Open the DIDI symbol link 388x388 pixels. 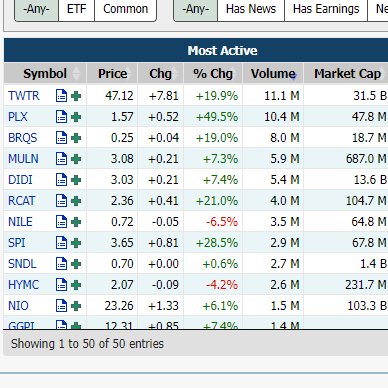click(x=20, y=180)
